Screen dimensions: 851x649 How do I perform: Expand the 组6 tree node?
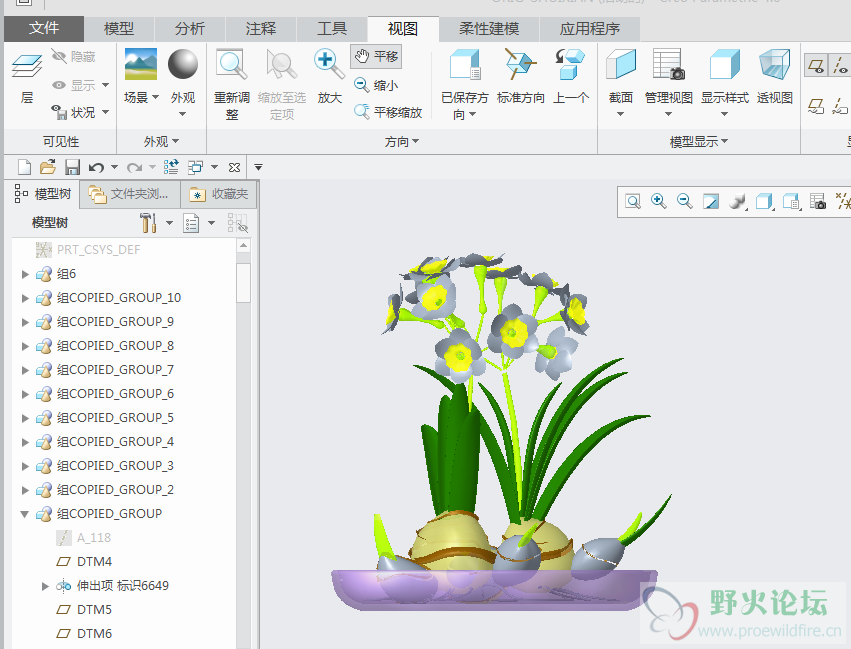pyautogui.click(x=25, y=274)
